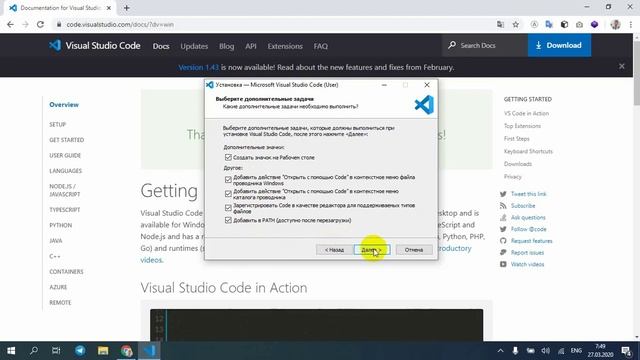Click the RSS icon next to Subscribe
This screenshot has width=640, height=360.
(503, 206)
